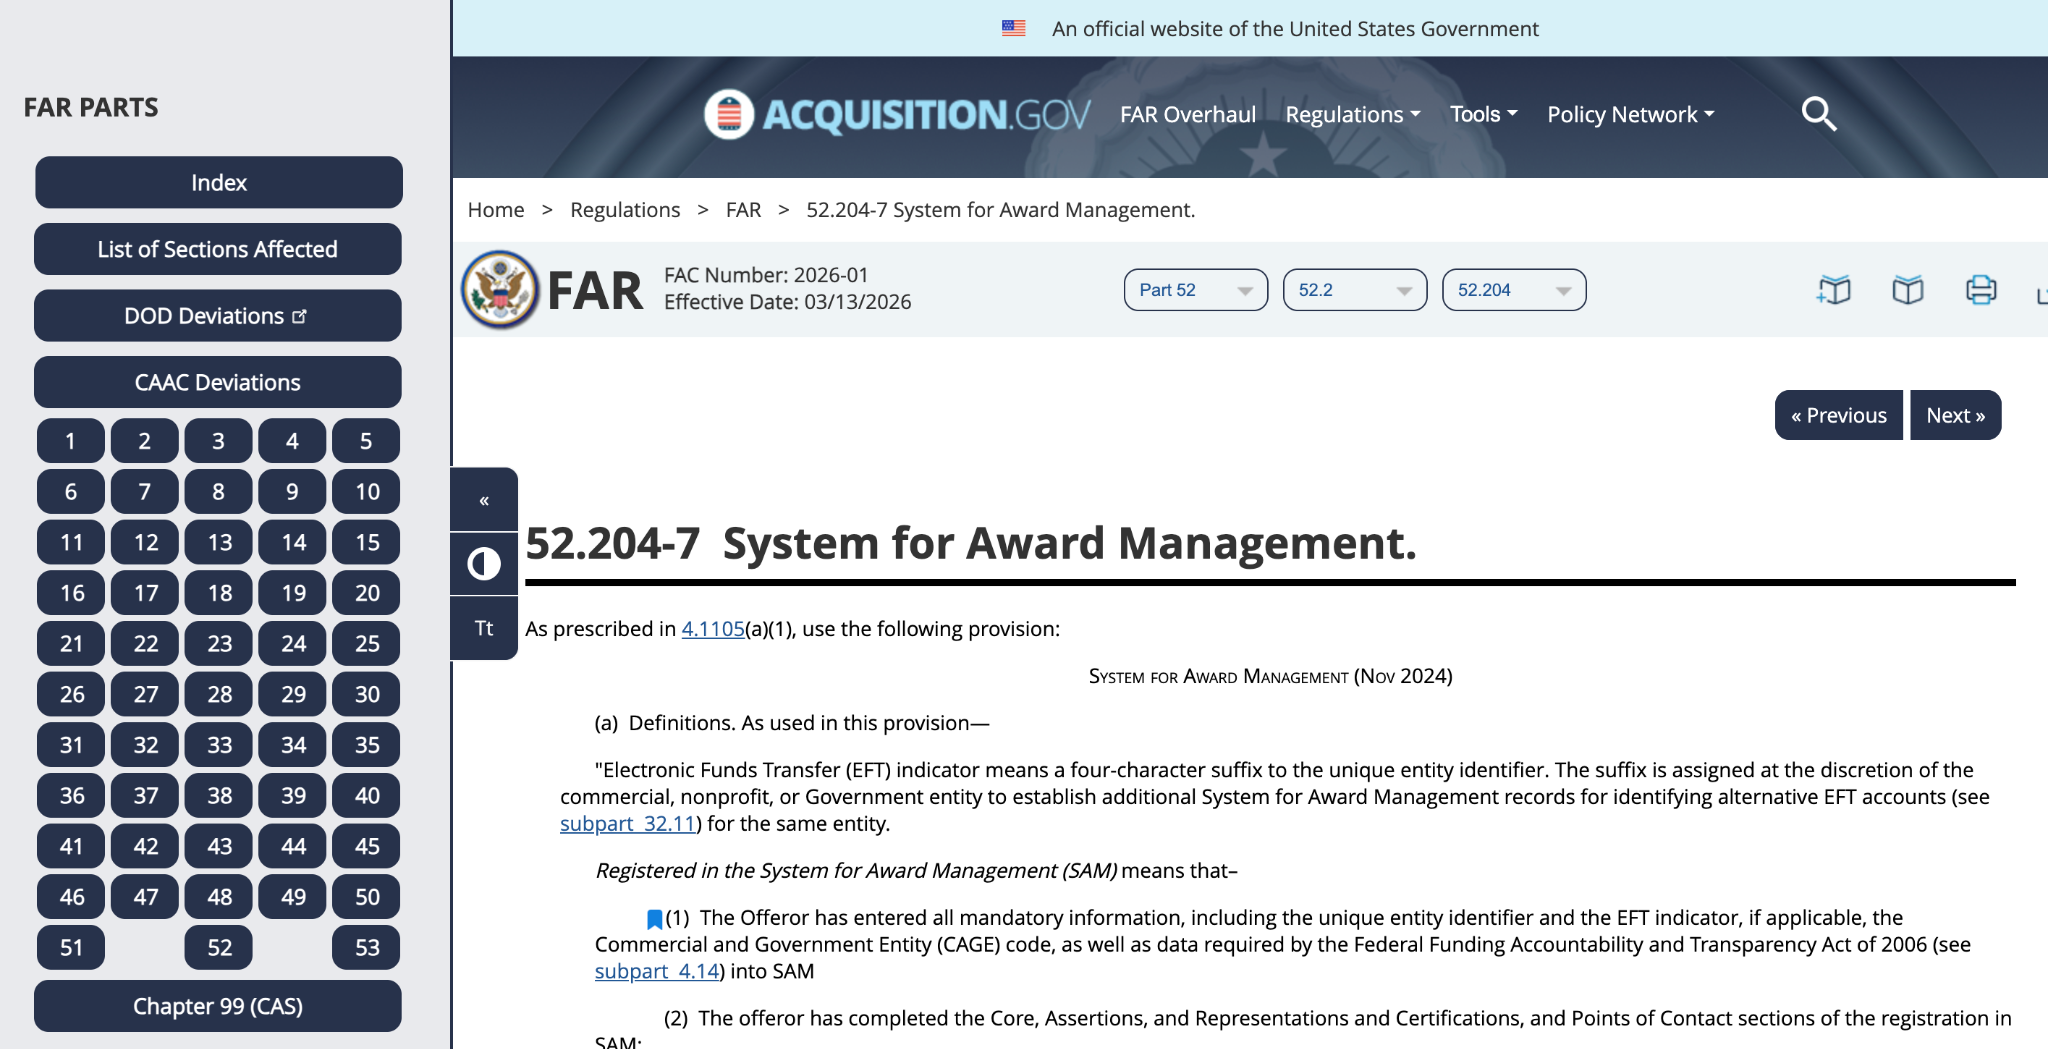Open Chapter 99 (CAS)
The image size is (2048, 1049).
pyautogui.click(x=218, y=1006)
